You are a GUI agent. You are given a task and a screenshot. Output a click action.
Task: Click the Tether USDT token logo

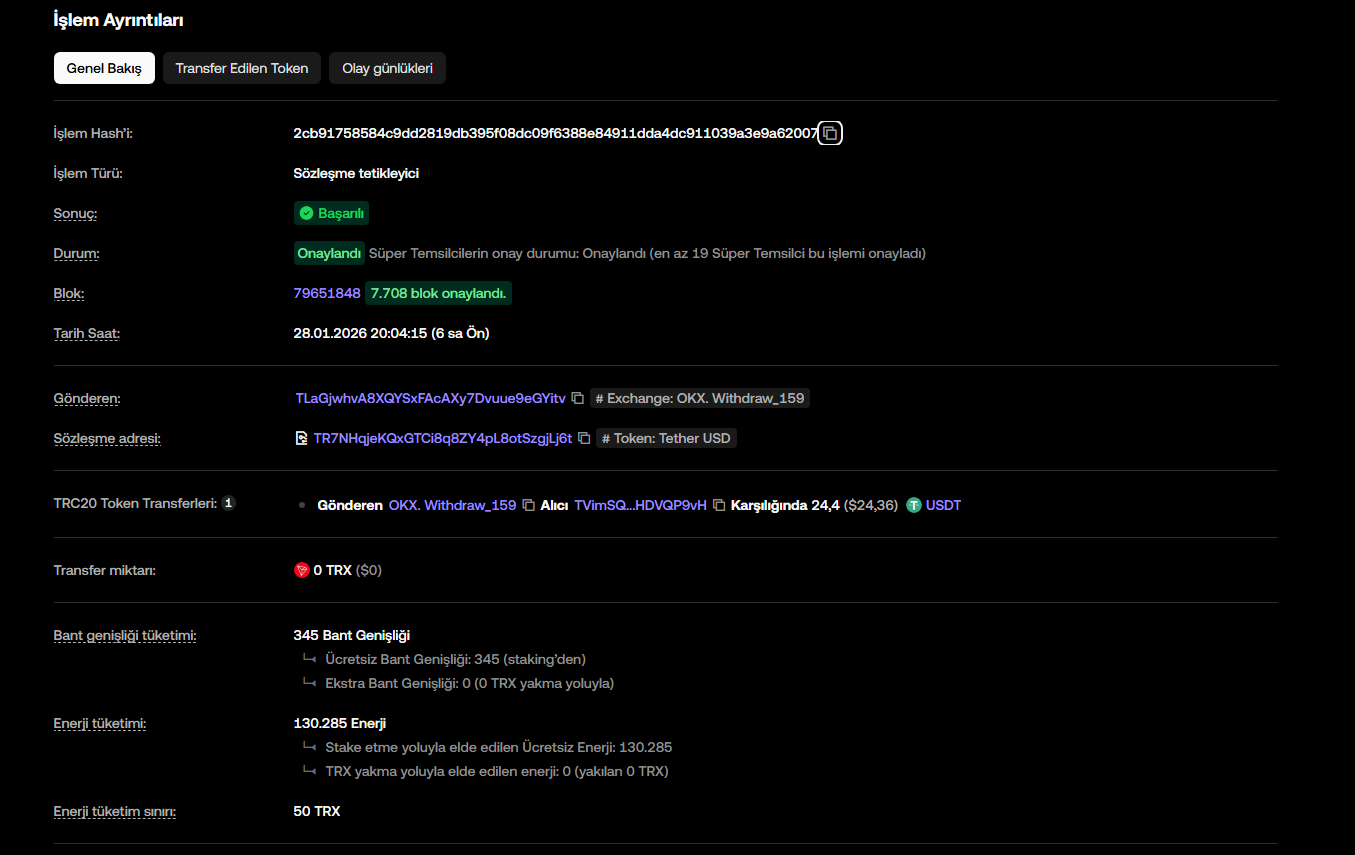point(913,505)
